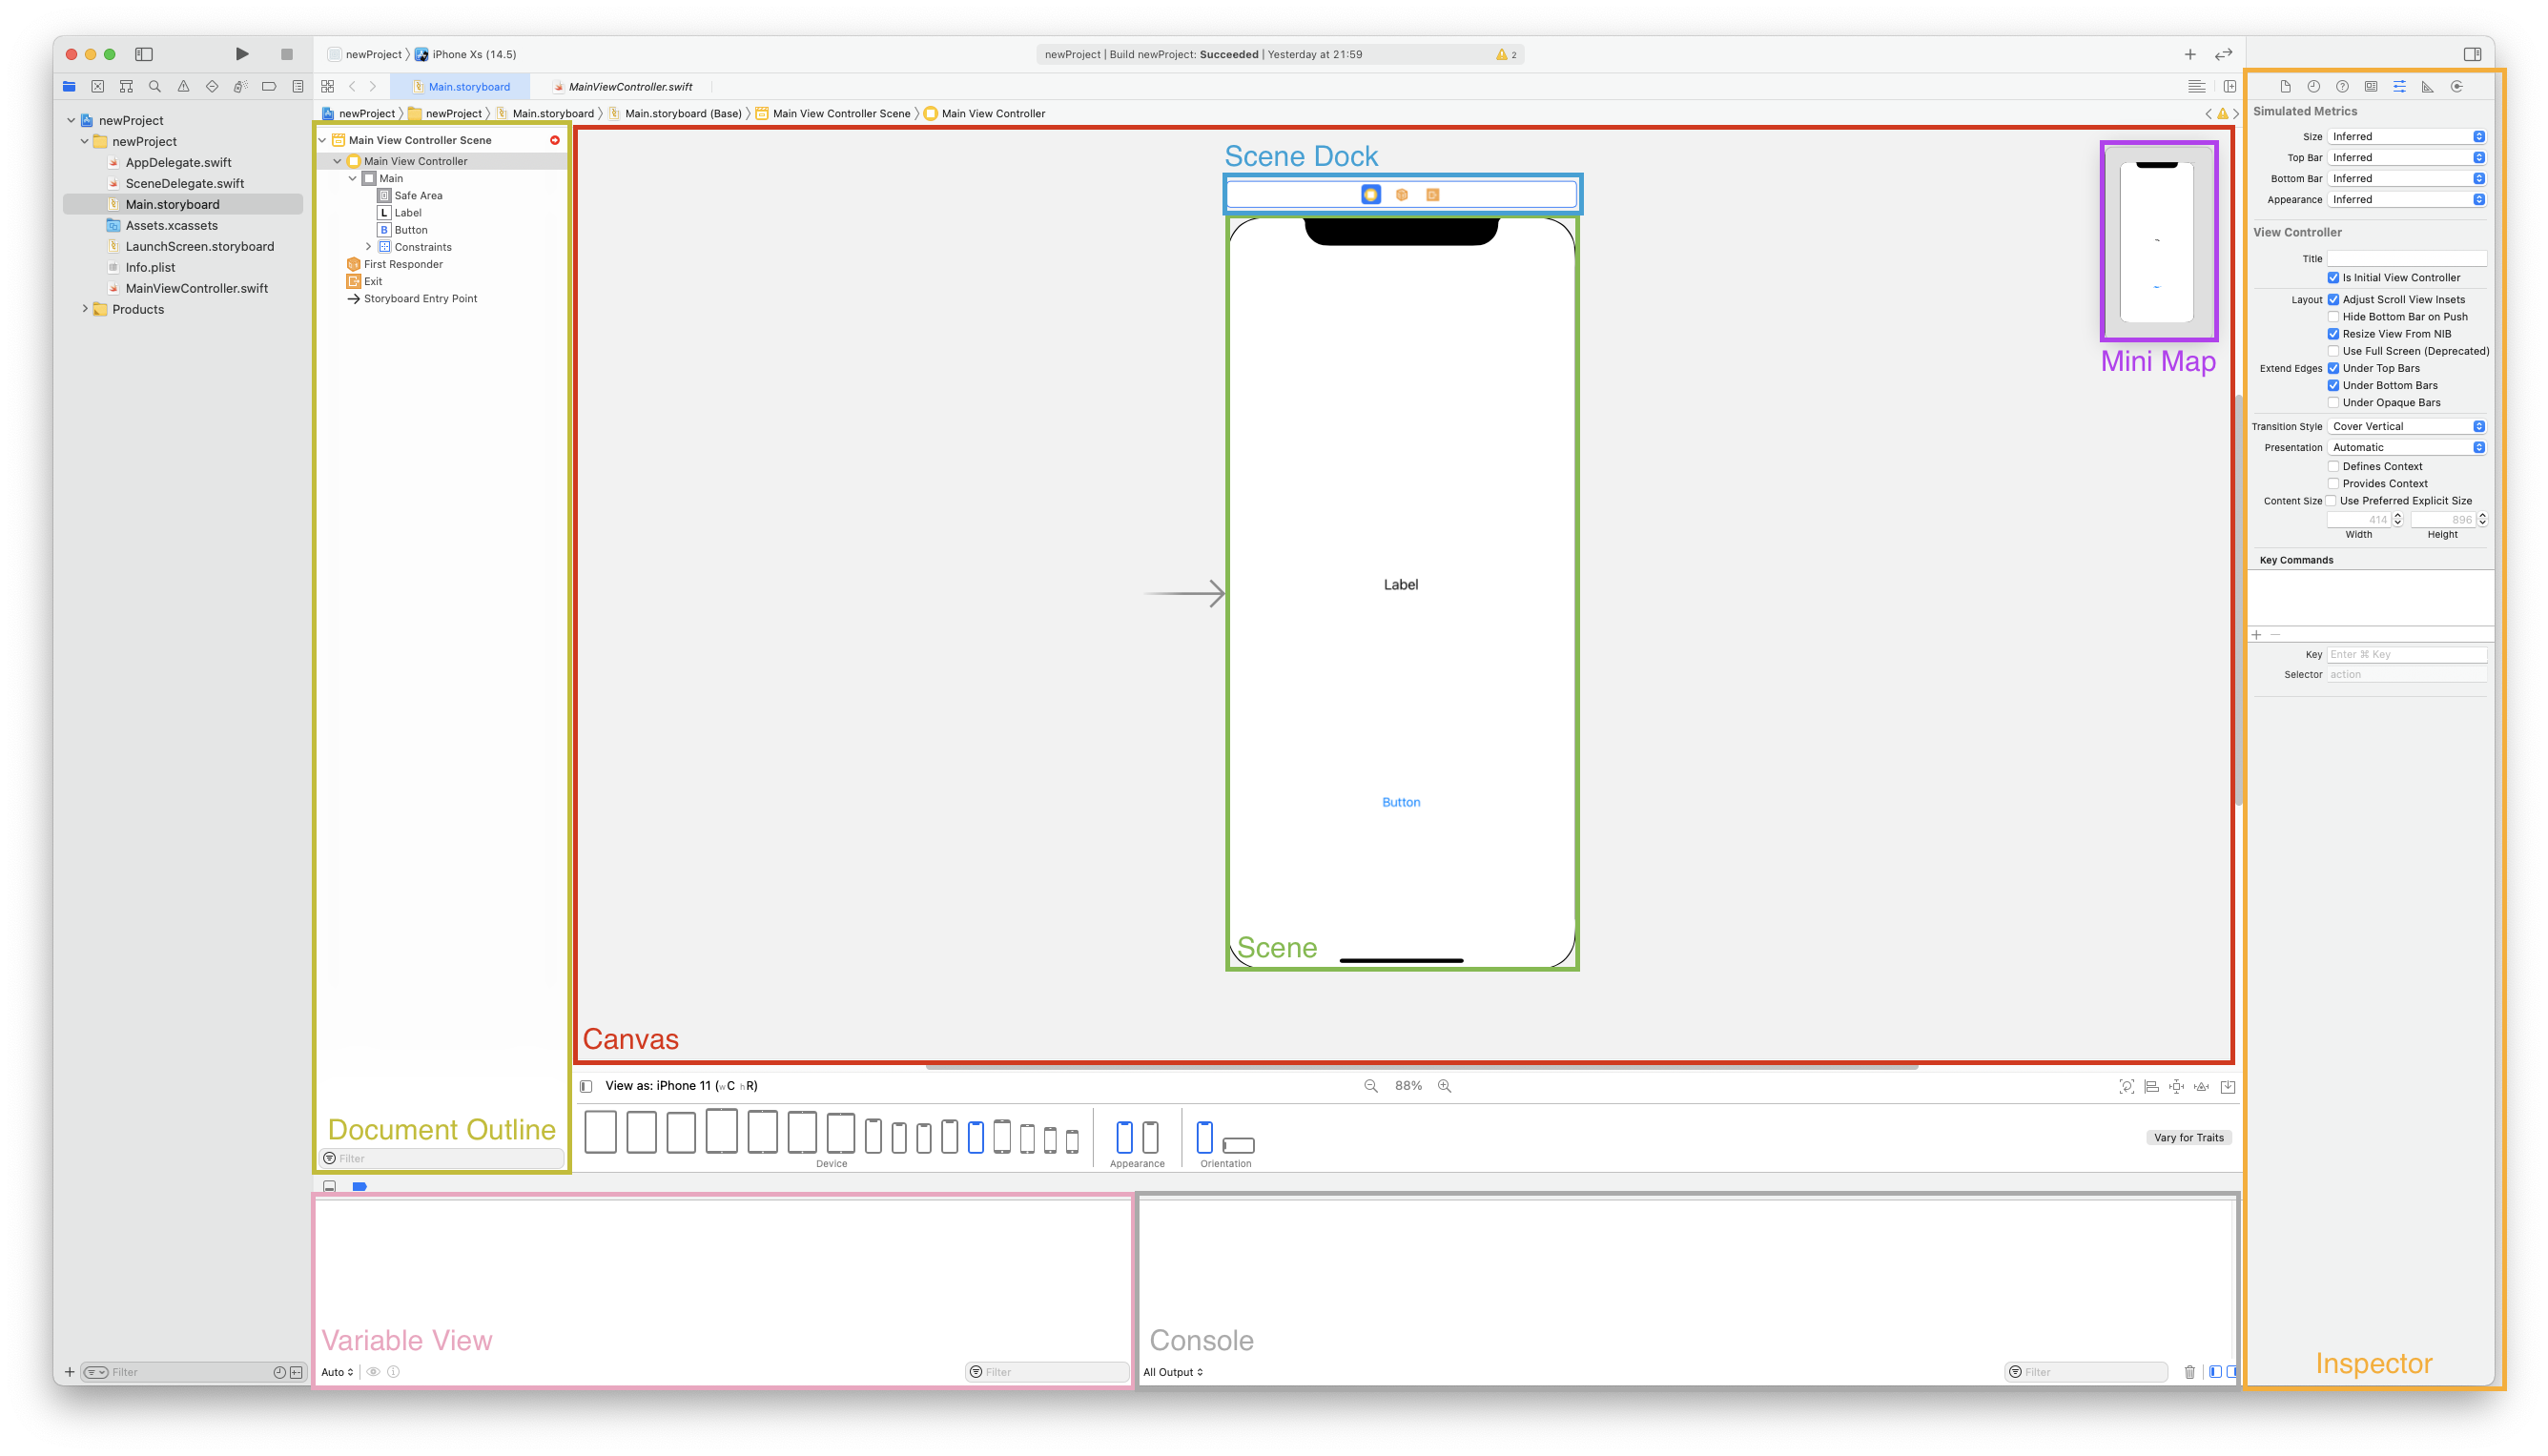Enable Hide Bottom Bar on Push

2333,317
